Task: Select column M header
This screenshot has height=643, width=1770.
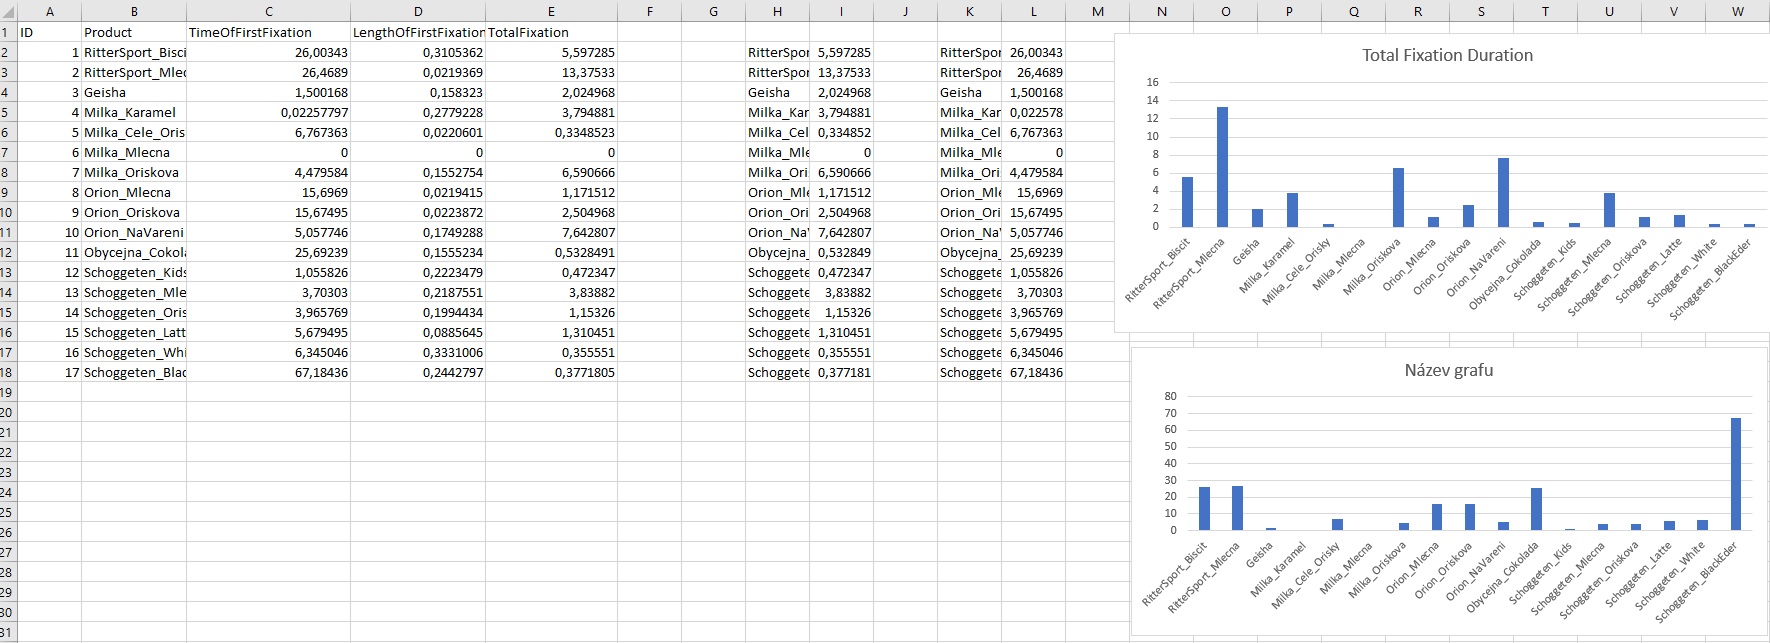Action: (1098, 11)
